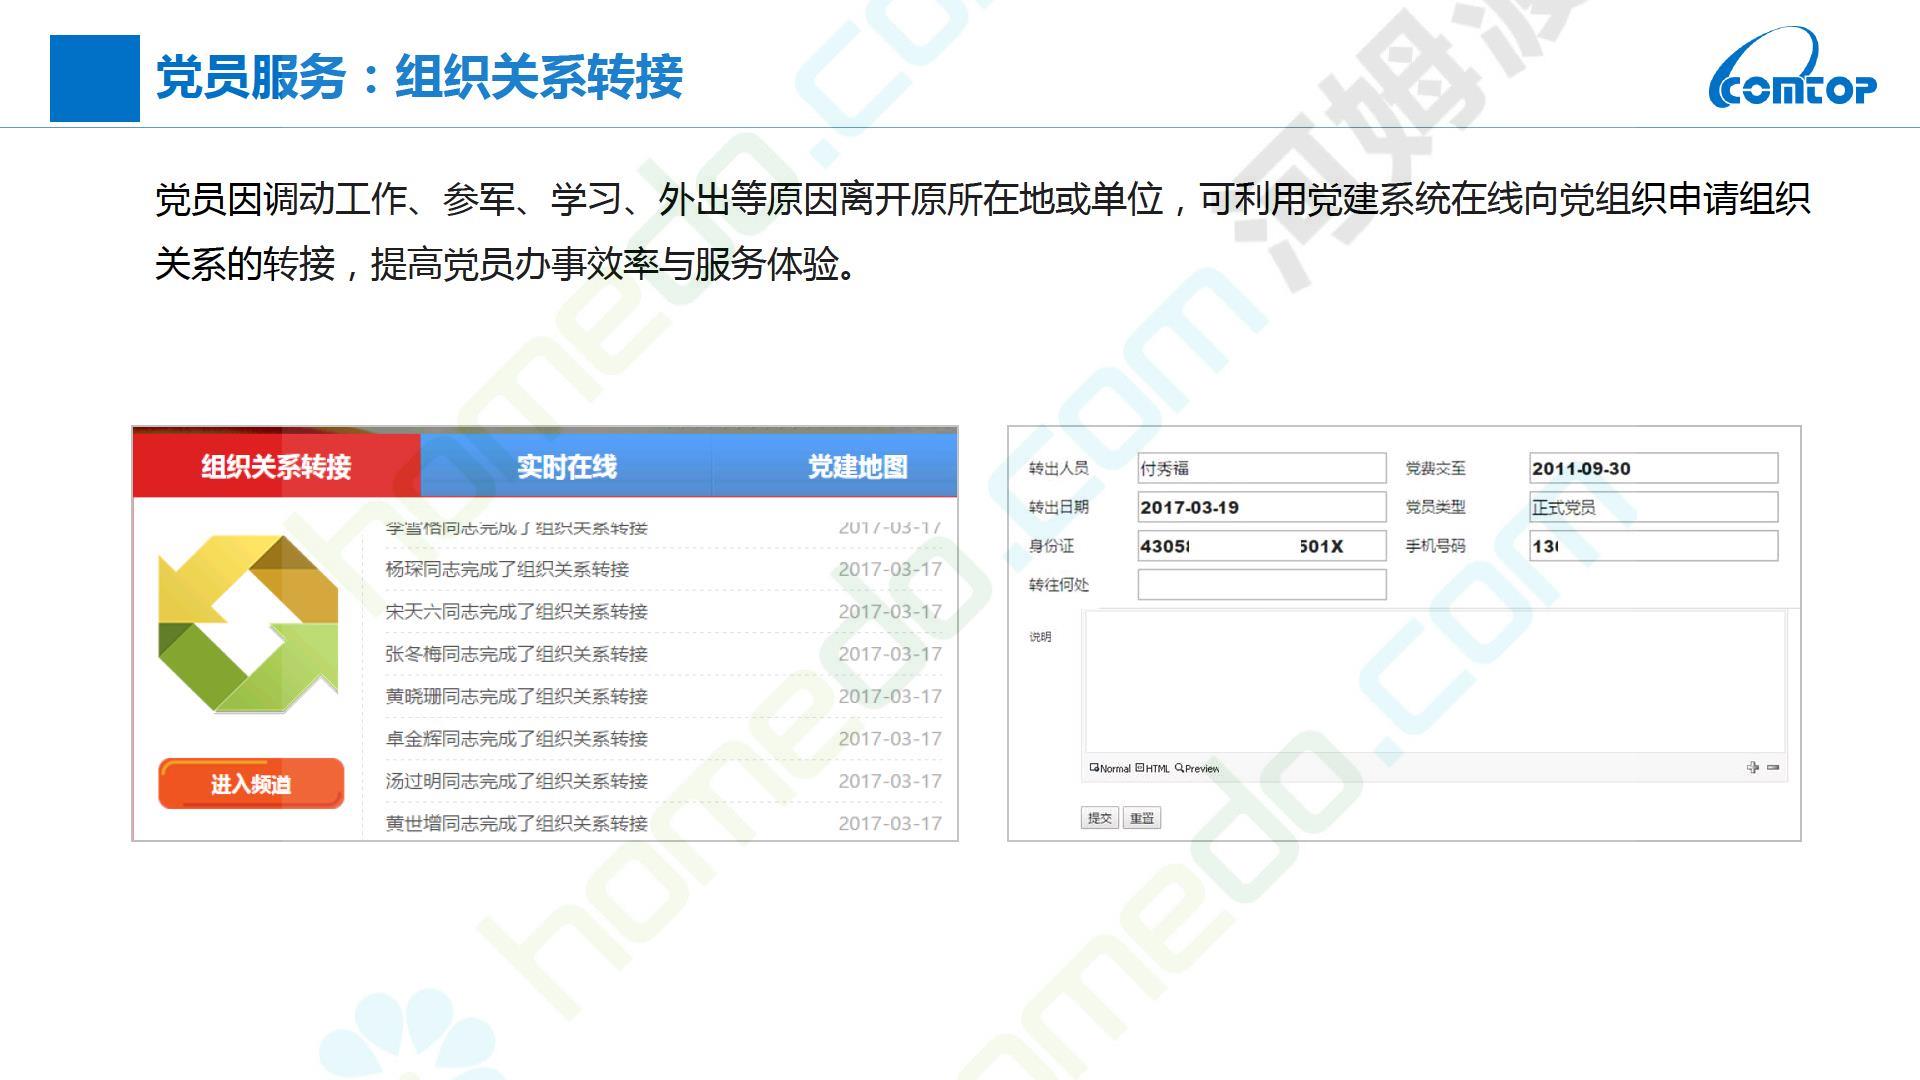Image resolution: width=1920 pixels, height=1080 pixels.
Task: Click the 重置 reset button
Action: [1141, 818]
